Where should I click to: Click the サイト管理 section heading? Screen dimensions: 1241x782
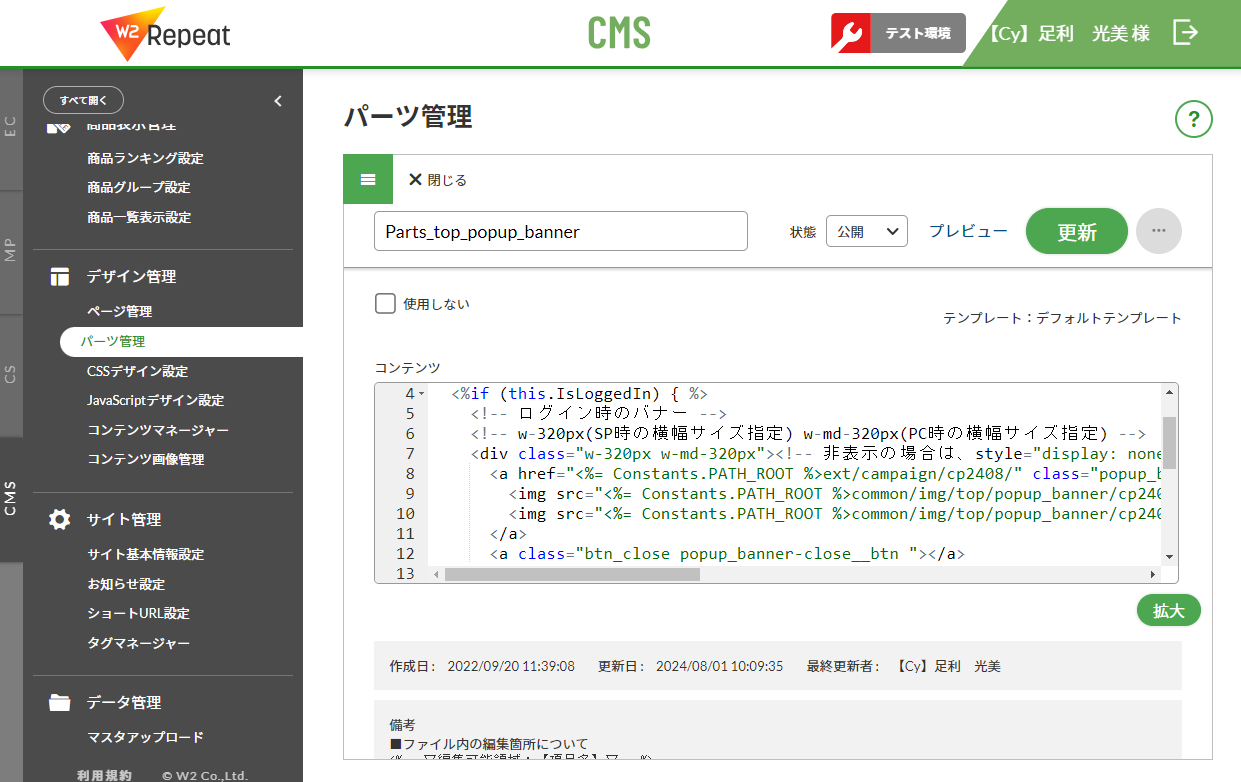click(x=124, y=520)
